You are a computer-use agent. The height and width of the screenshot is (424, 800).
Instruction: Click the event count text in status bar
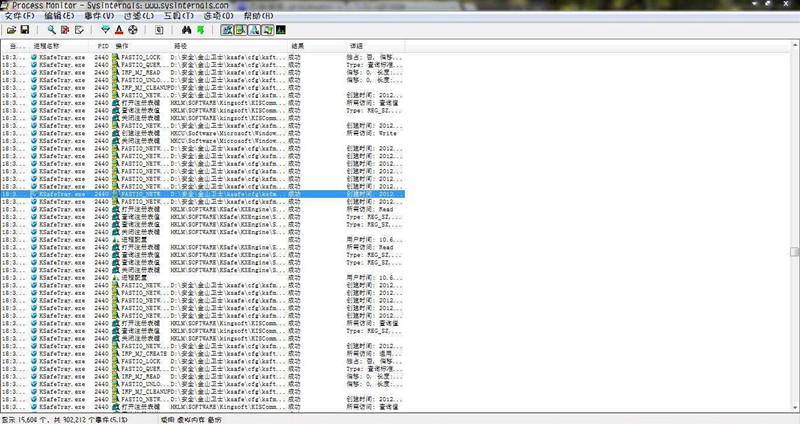click(65, 419)
